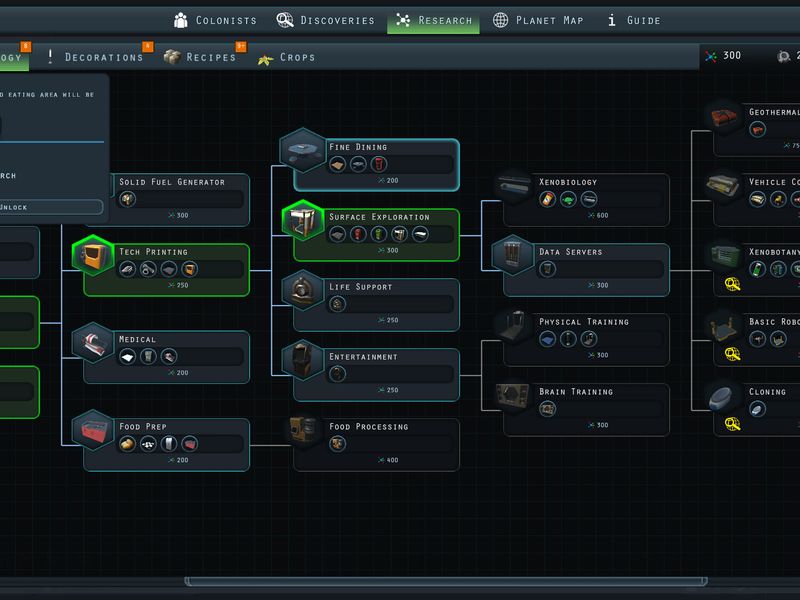The height and width of the screenshot is (600, 800).
Task: Click the generator item icon under Solid Fuel Generator
Action: click(128, 199)
